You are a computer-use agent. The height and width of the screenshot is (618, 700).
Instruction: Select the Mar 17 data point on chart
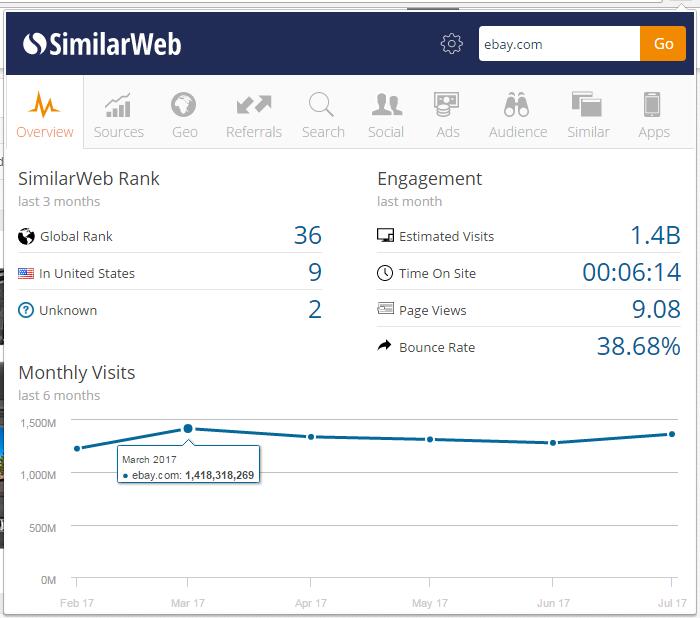(x=188, y=428)
